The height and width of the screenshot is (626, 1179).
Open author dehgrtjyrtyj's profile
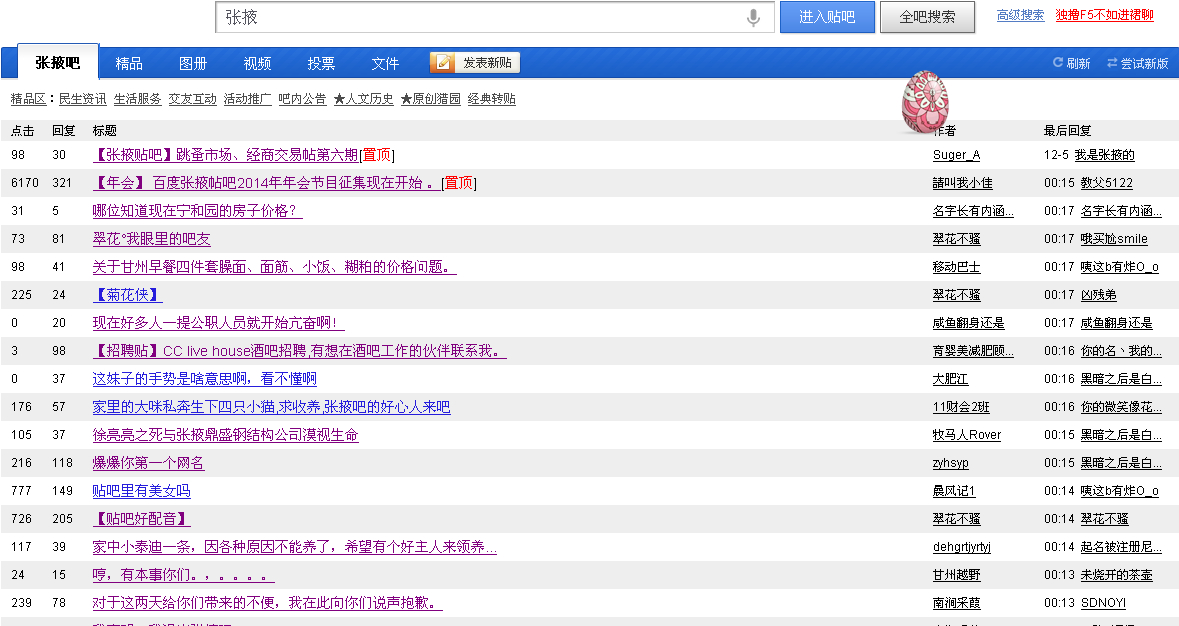coord(962,547)
